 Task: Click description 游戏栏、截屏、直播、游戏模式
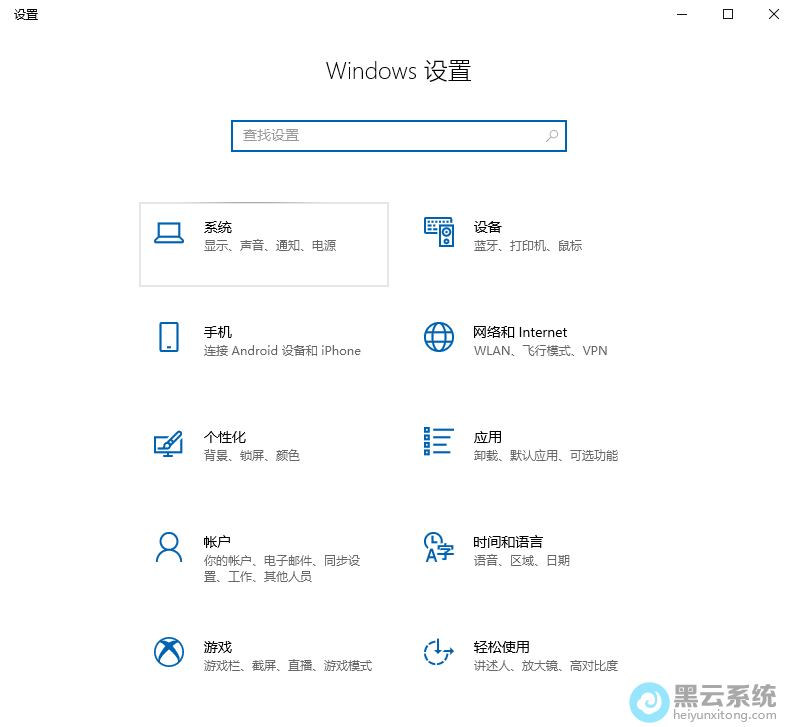click(288, 666)
